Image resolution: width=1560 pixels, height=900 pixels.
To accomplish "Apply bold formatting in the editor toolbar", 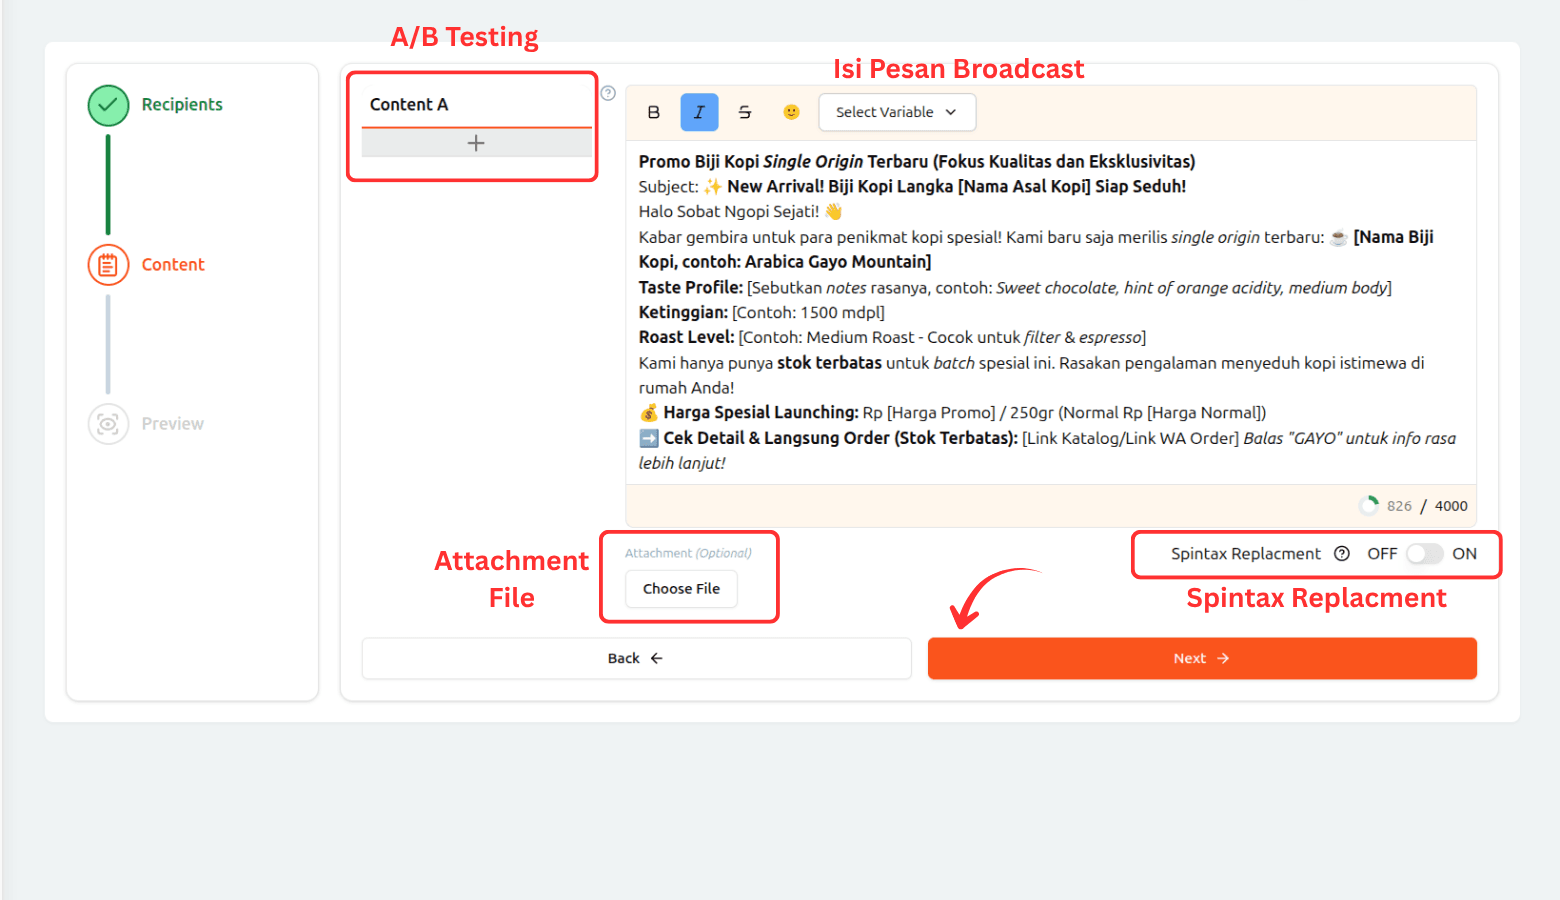I will [654, 112].
